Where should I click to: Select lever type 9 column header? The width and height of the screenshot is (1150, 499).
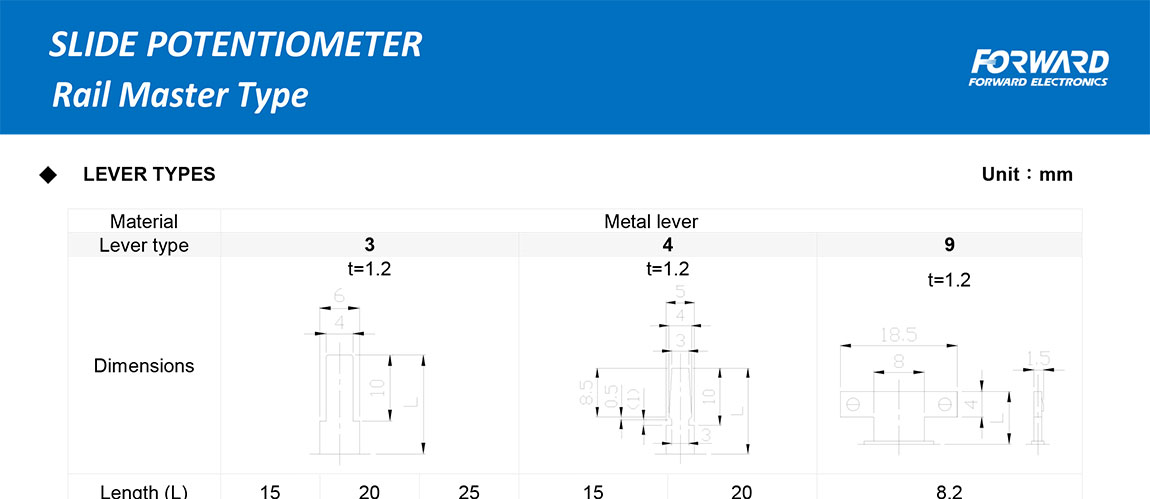coord(949,246)
